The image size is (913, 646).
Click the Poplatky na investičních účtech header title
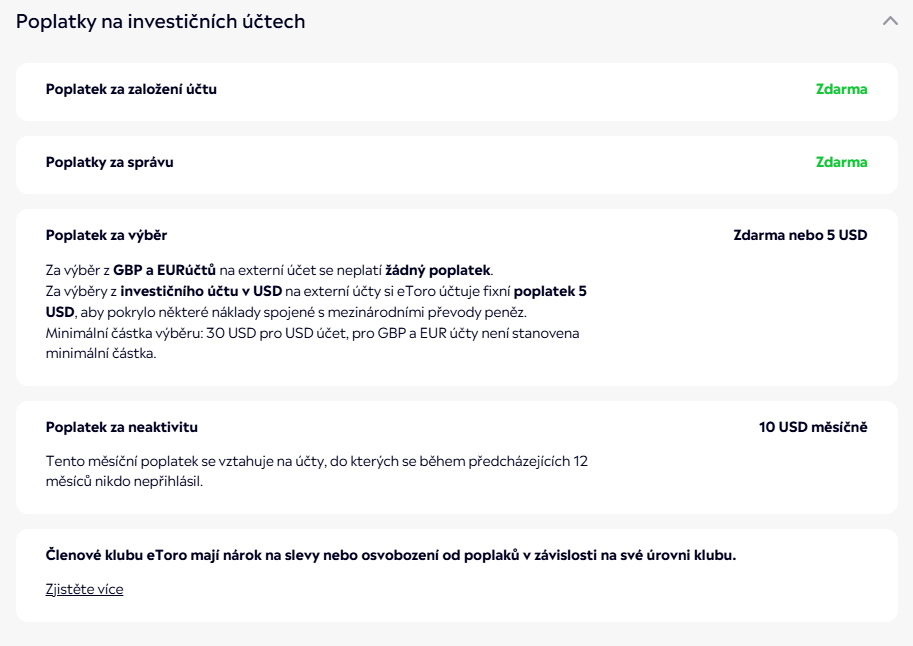point(161,21)
